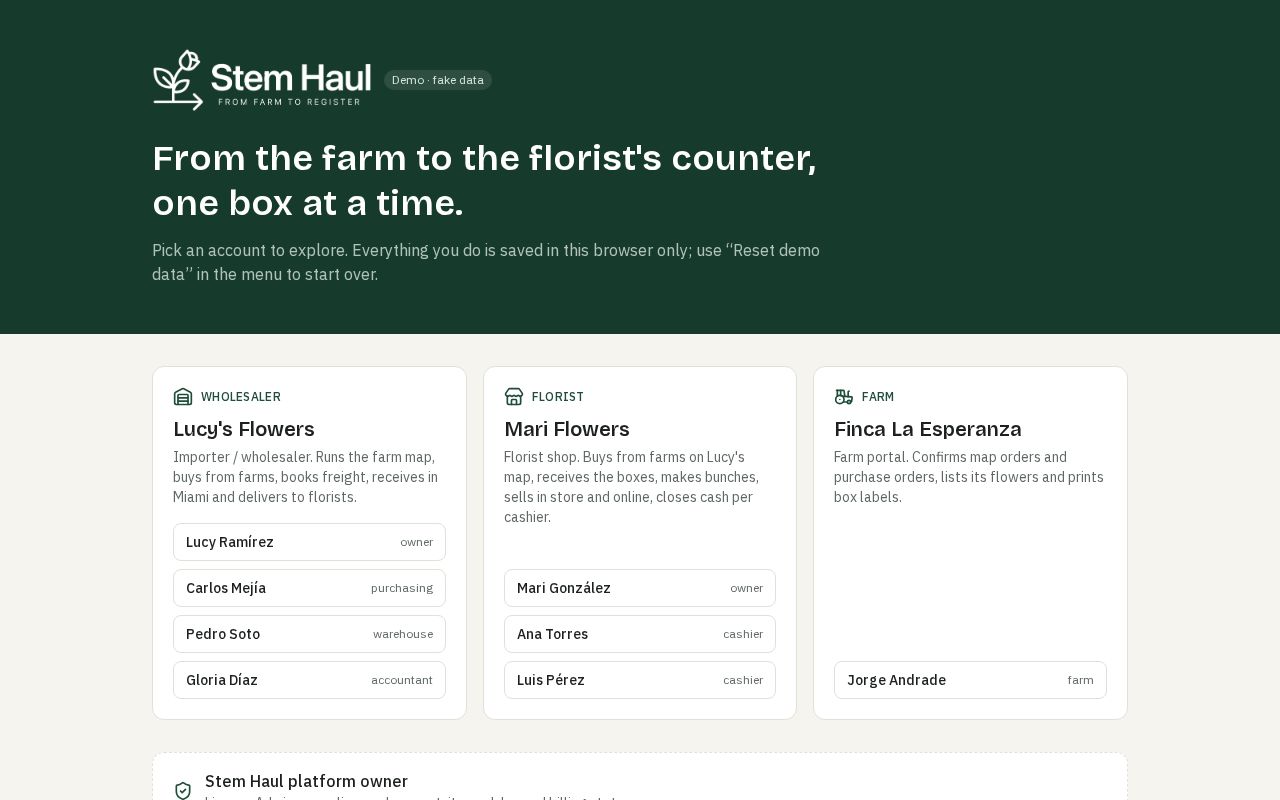Select Luis Pérez cashier account
The width and height of the screenshot is (1280, 800).
[640, 680]
